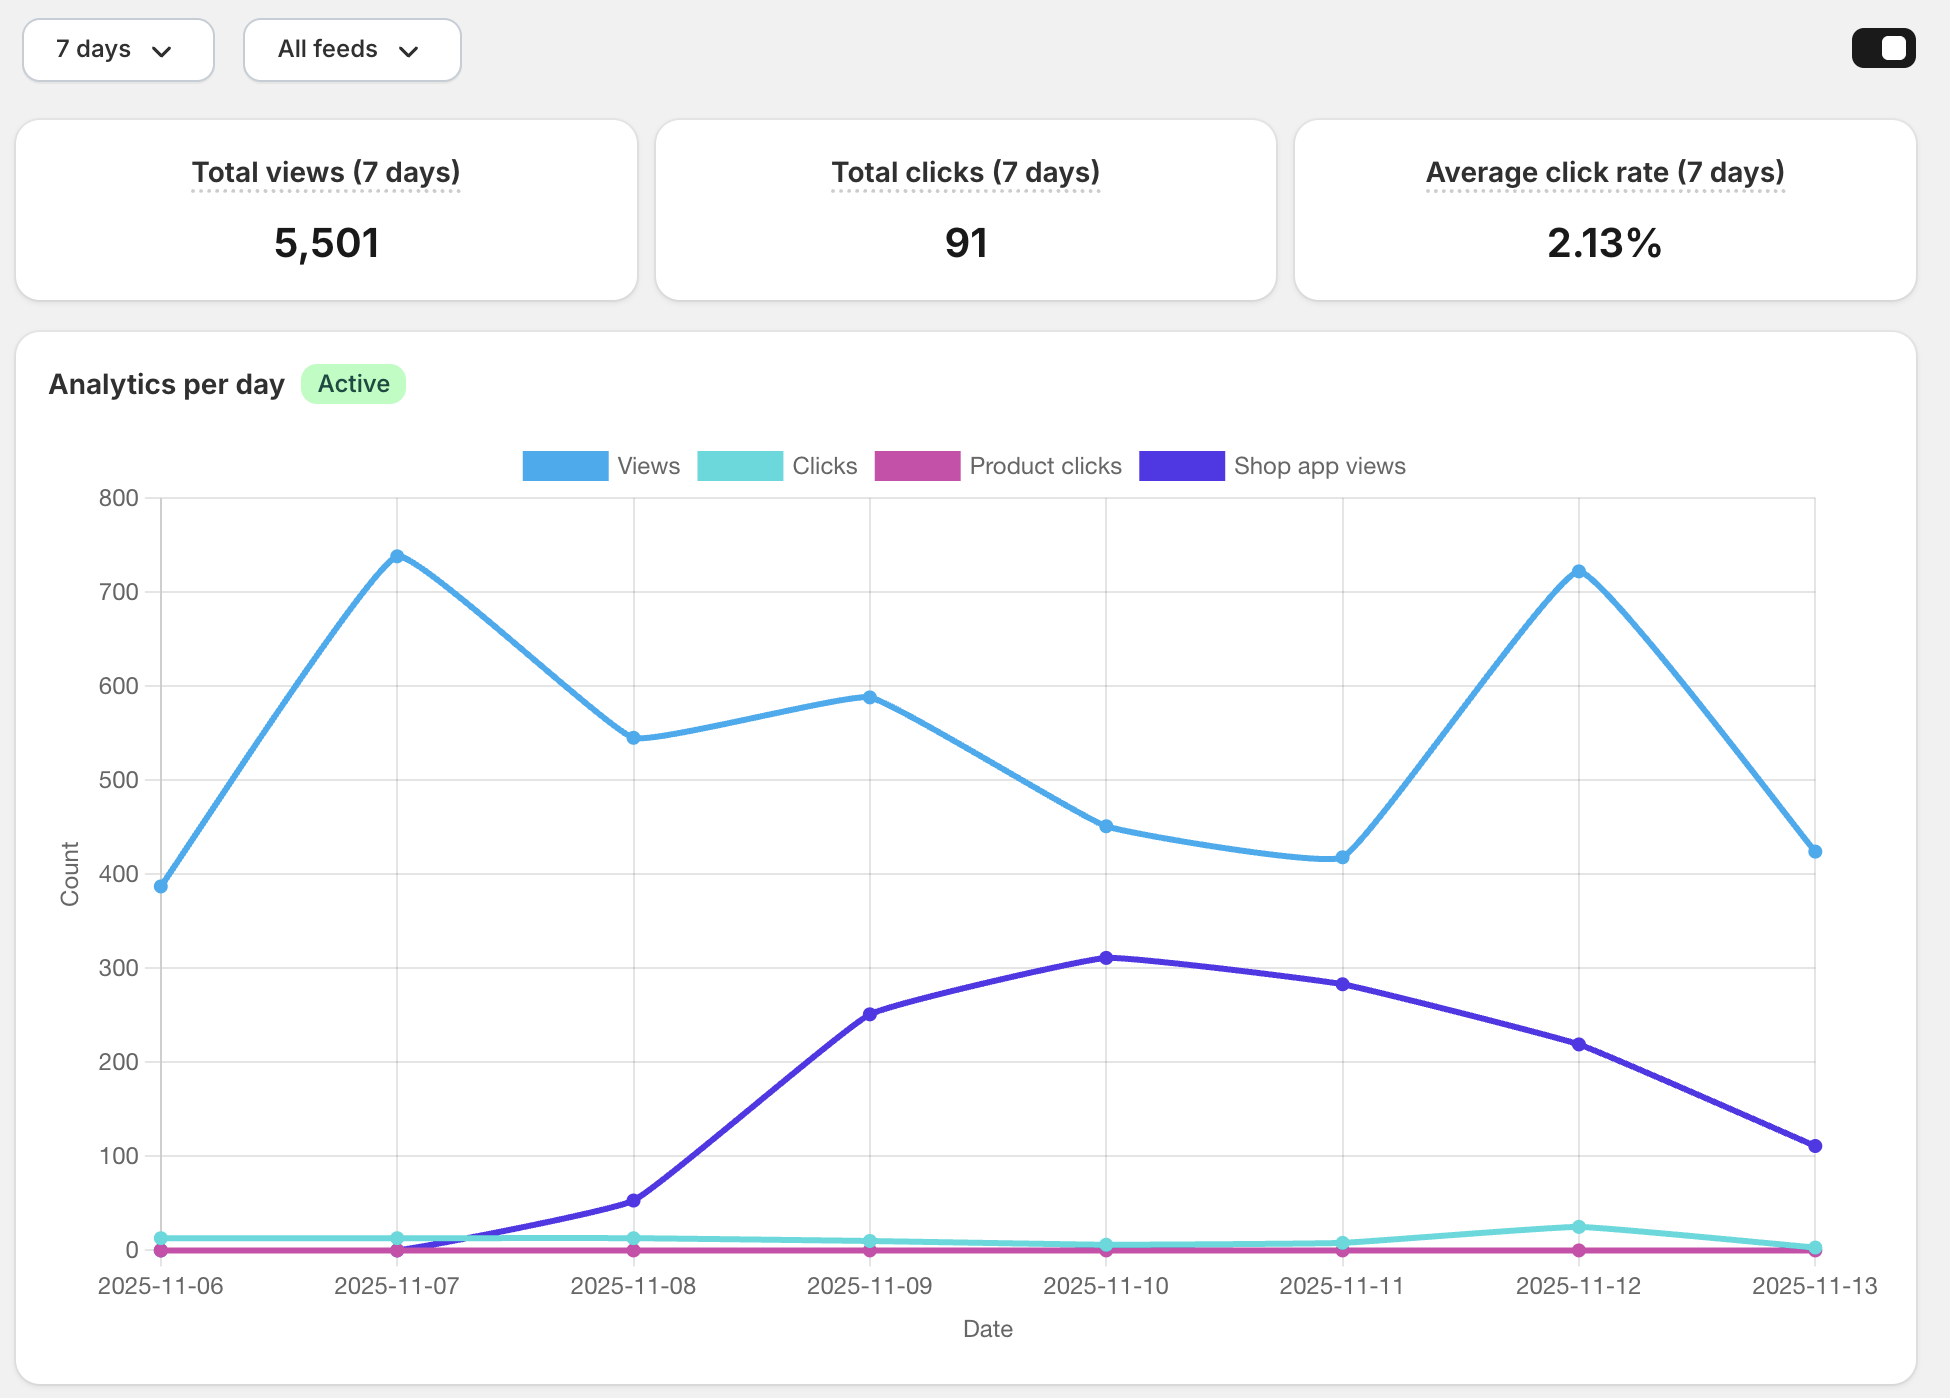Click Views data point on 2025-11-13
The image size is (1950, 1398).
coord(1815,852)
